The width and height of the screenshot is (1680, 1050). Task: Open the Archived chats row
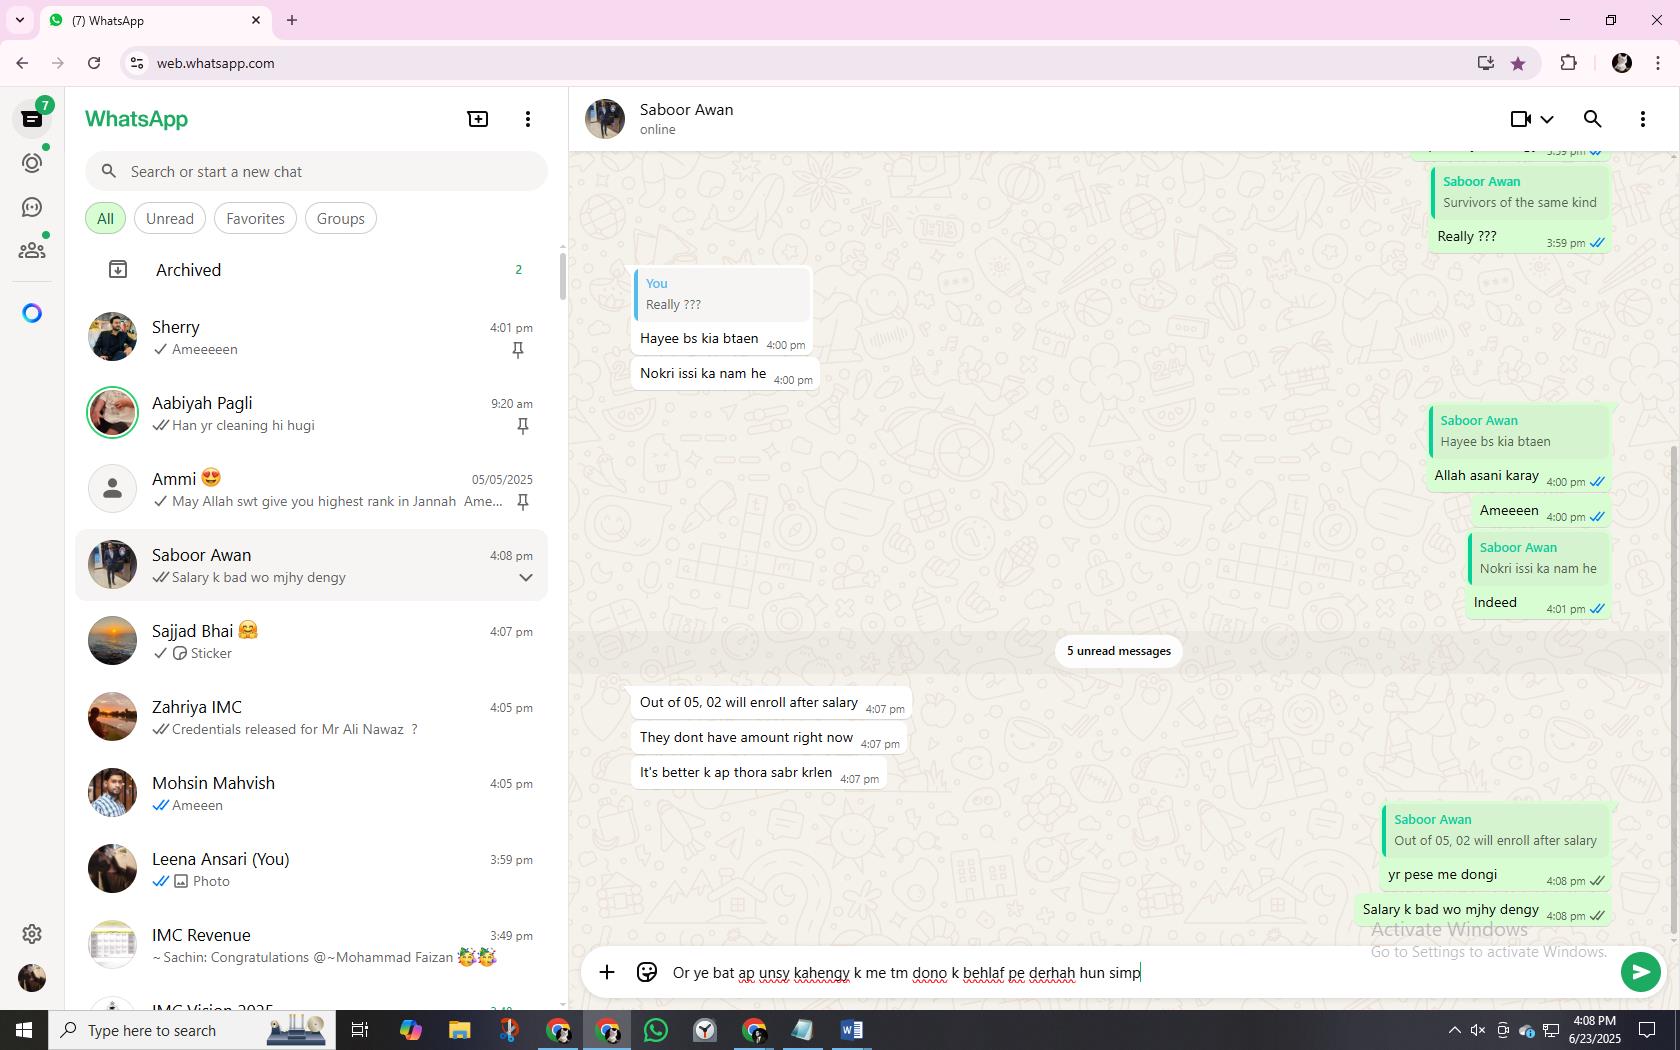point(312,270)
